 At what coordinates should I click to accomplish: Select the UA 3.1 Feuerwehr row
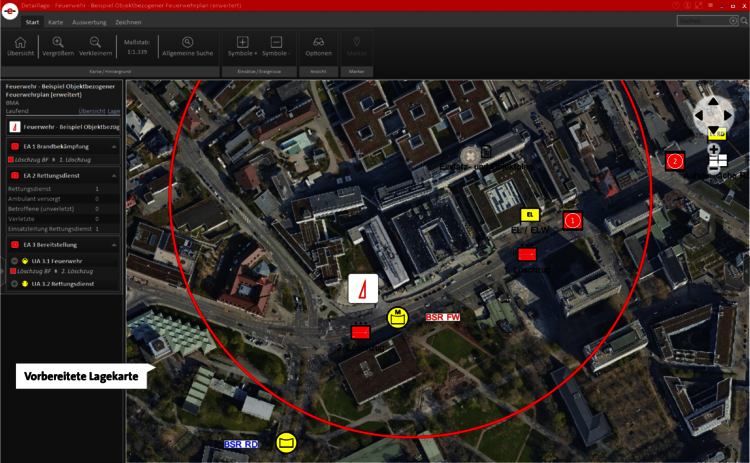tap(63, 261)
